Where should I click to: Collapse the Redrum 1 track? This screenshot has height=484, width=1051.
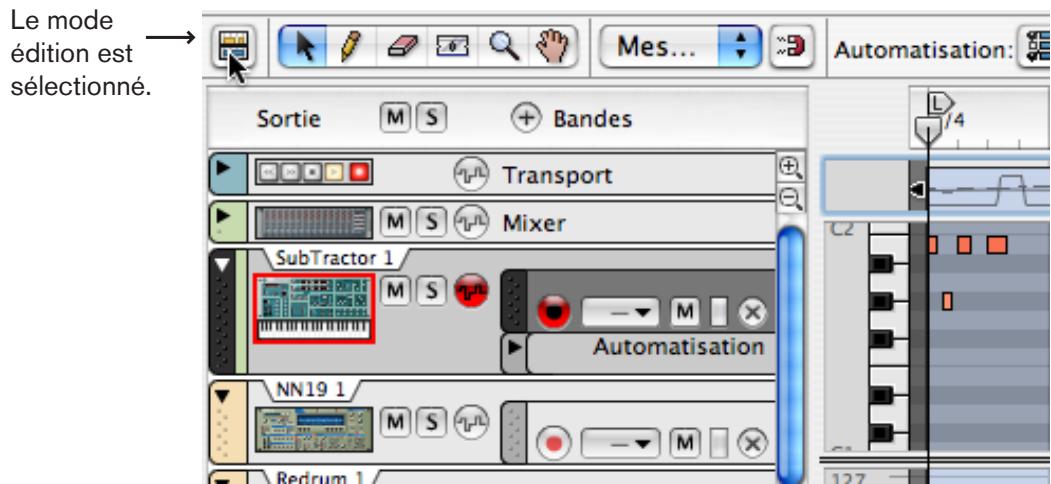coord(224,479)
